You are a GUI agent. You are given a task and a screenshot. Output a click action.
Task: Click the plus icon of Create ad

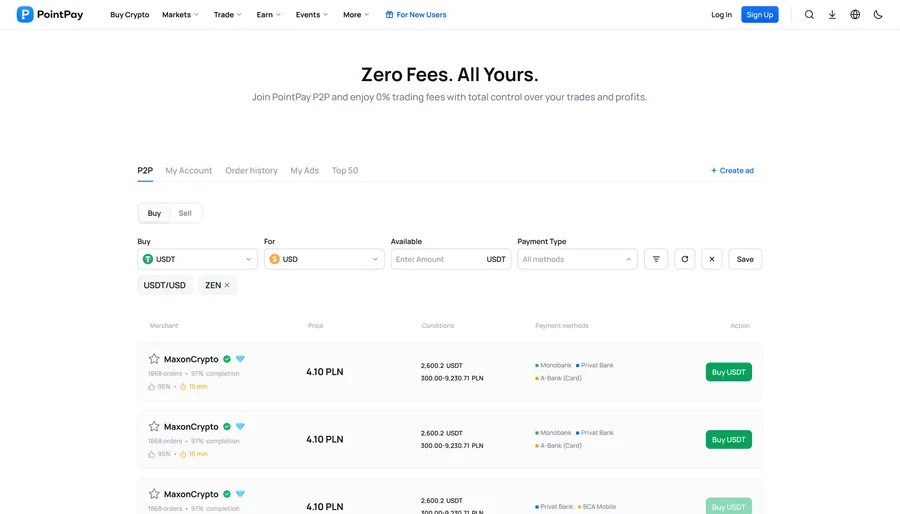tap(713, 170)
